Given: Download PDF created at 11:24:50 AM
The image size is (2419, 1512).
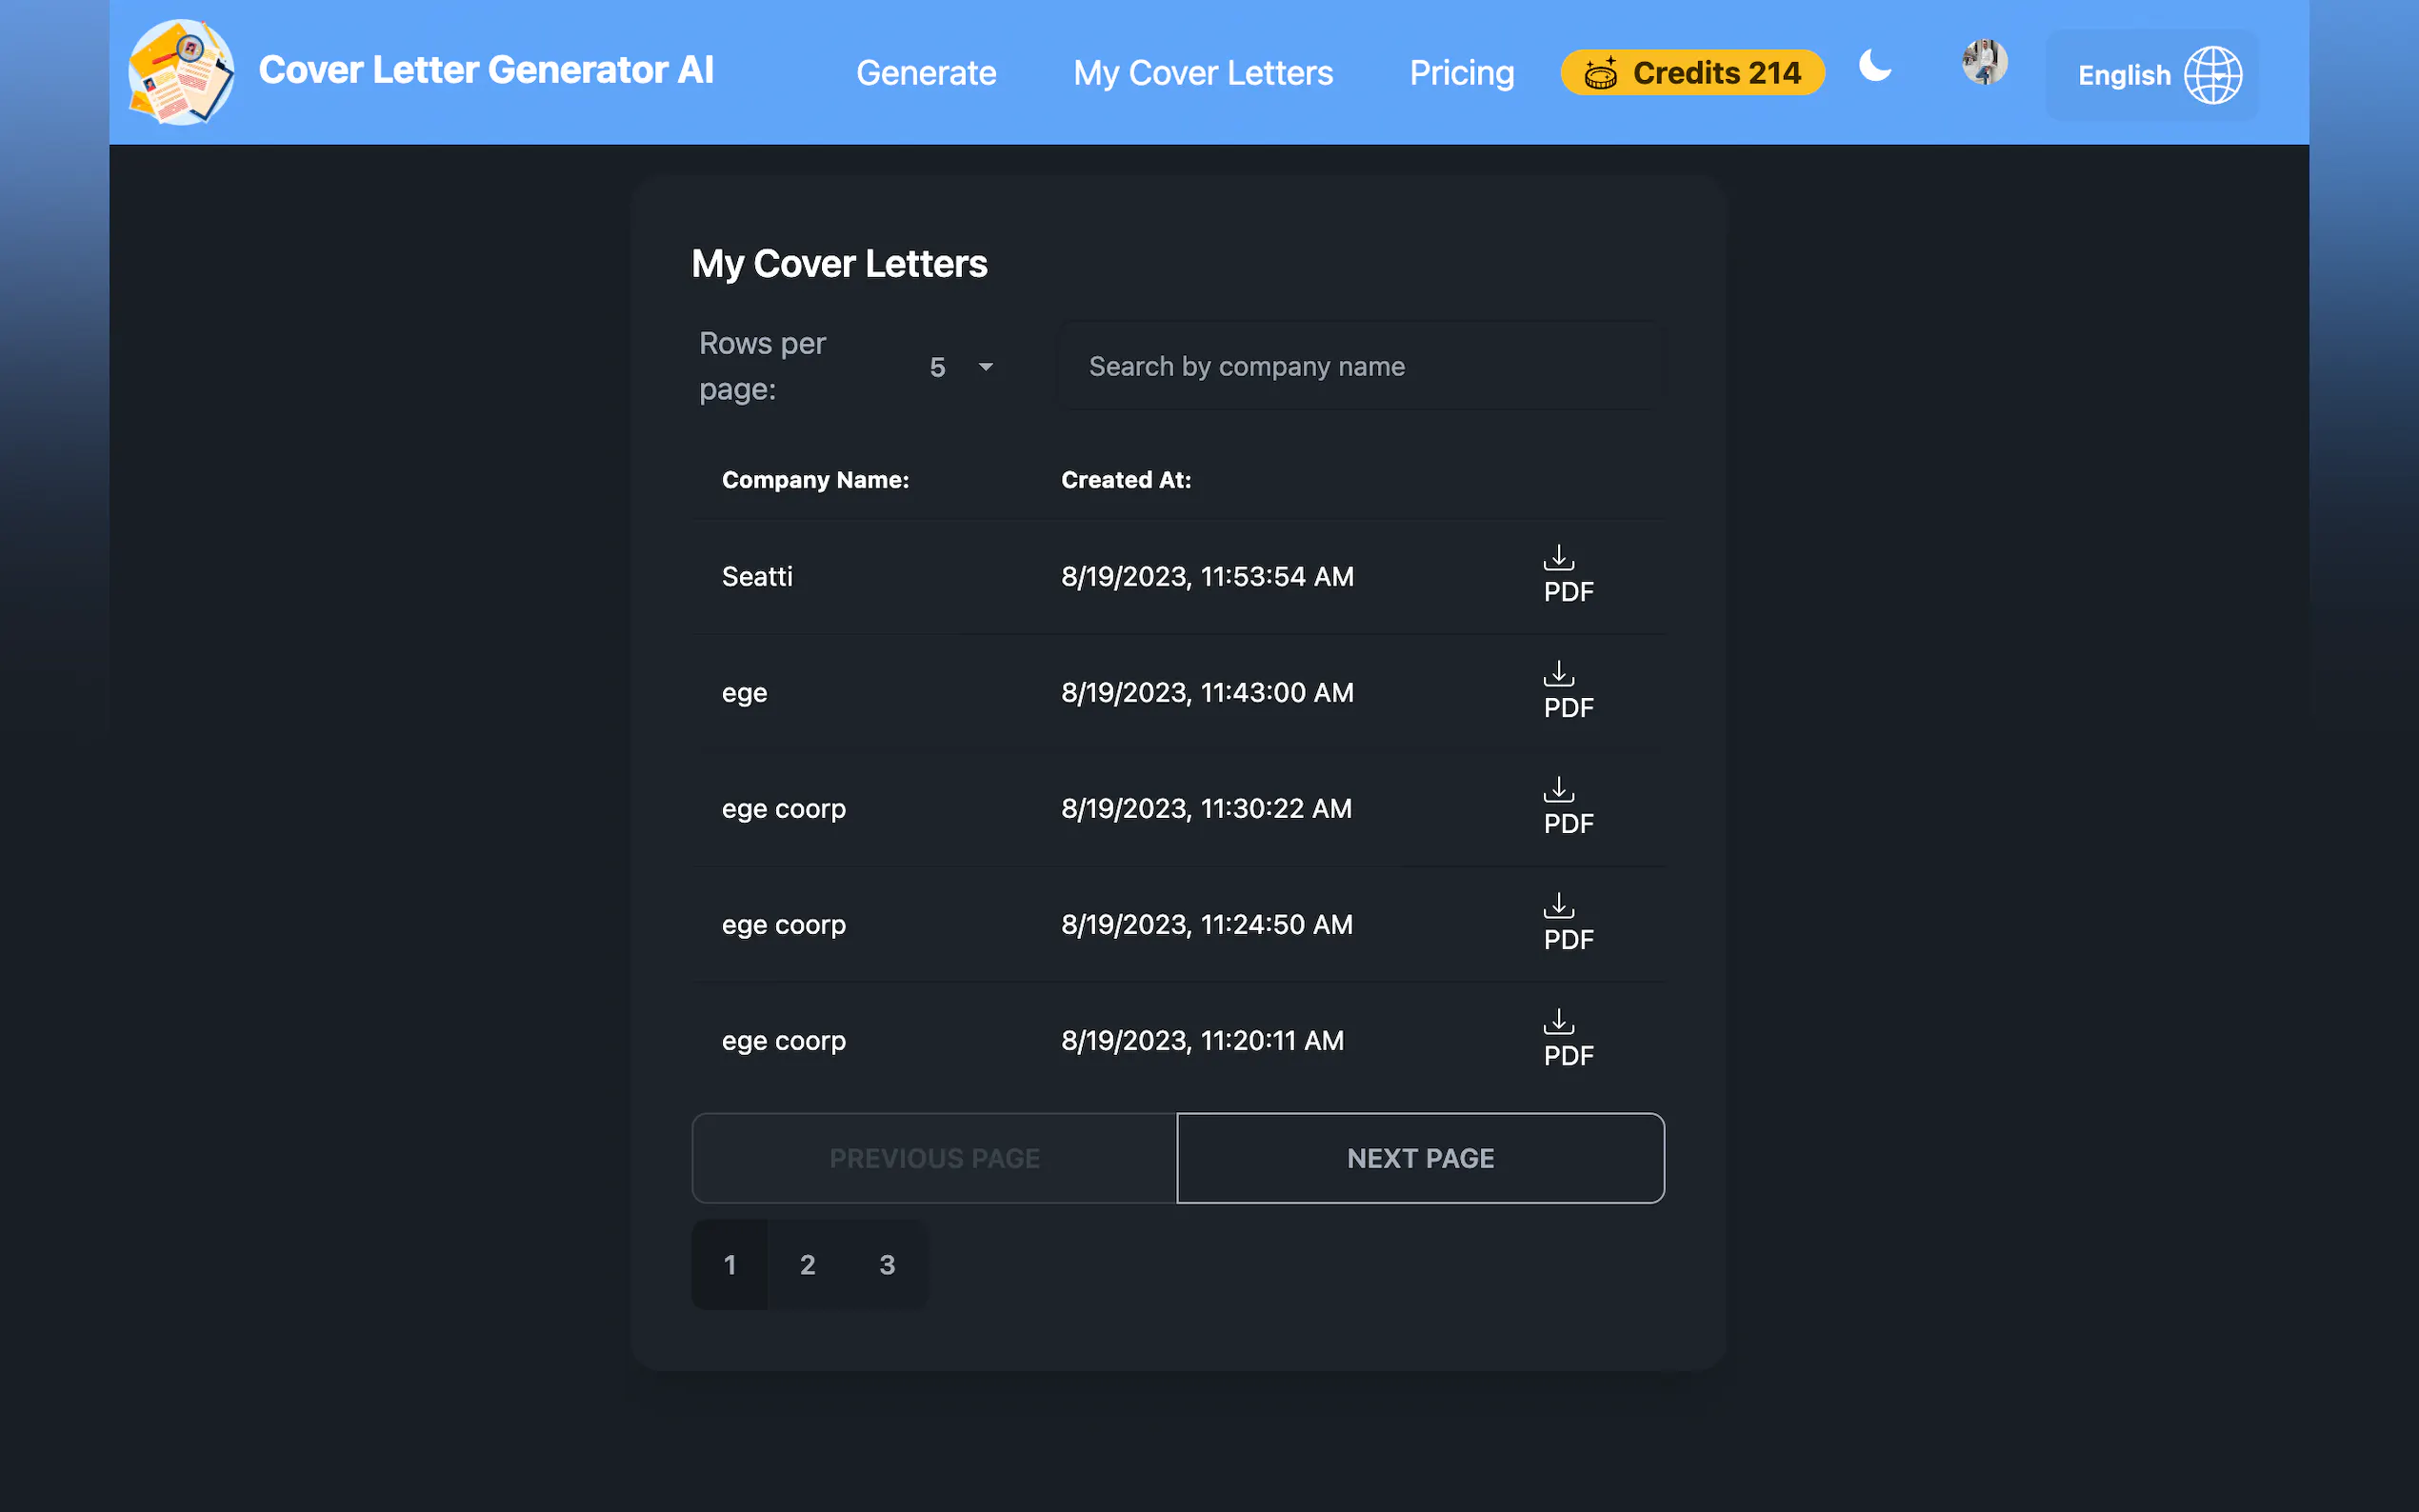Looking at the screenshot, I should pyautogui.click(x=1566, y=923).
